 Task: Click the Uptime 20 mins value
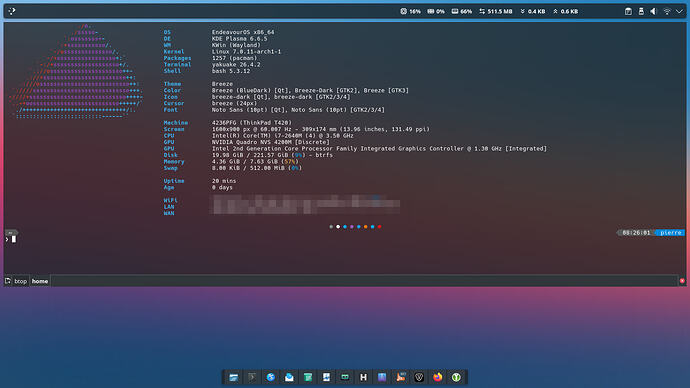(x=224, y=181)
